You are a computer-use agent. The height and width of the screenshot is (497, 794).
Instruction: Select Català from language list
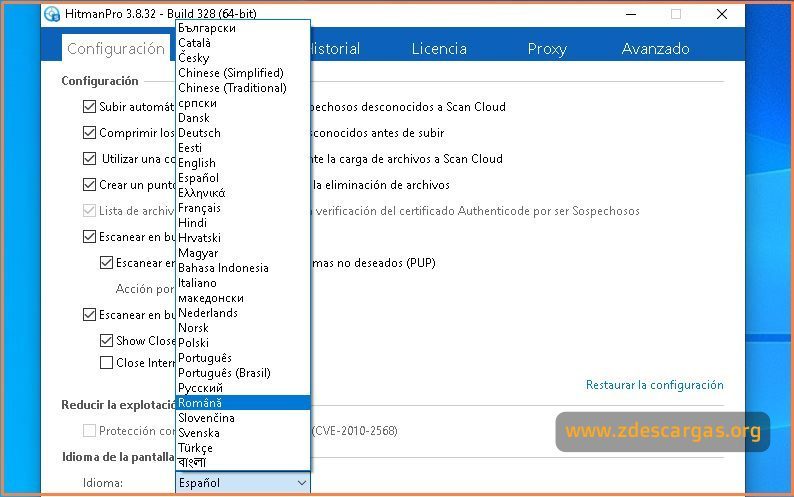click(243, 43)
